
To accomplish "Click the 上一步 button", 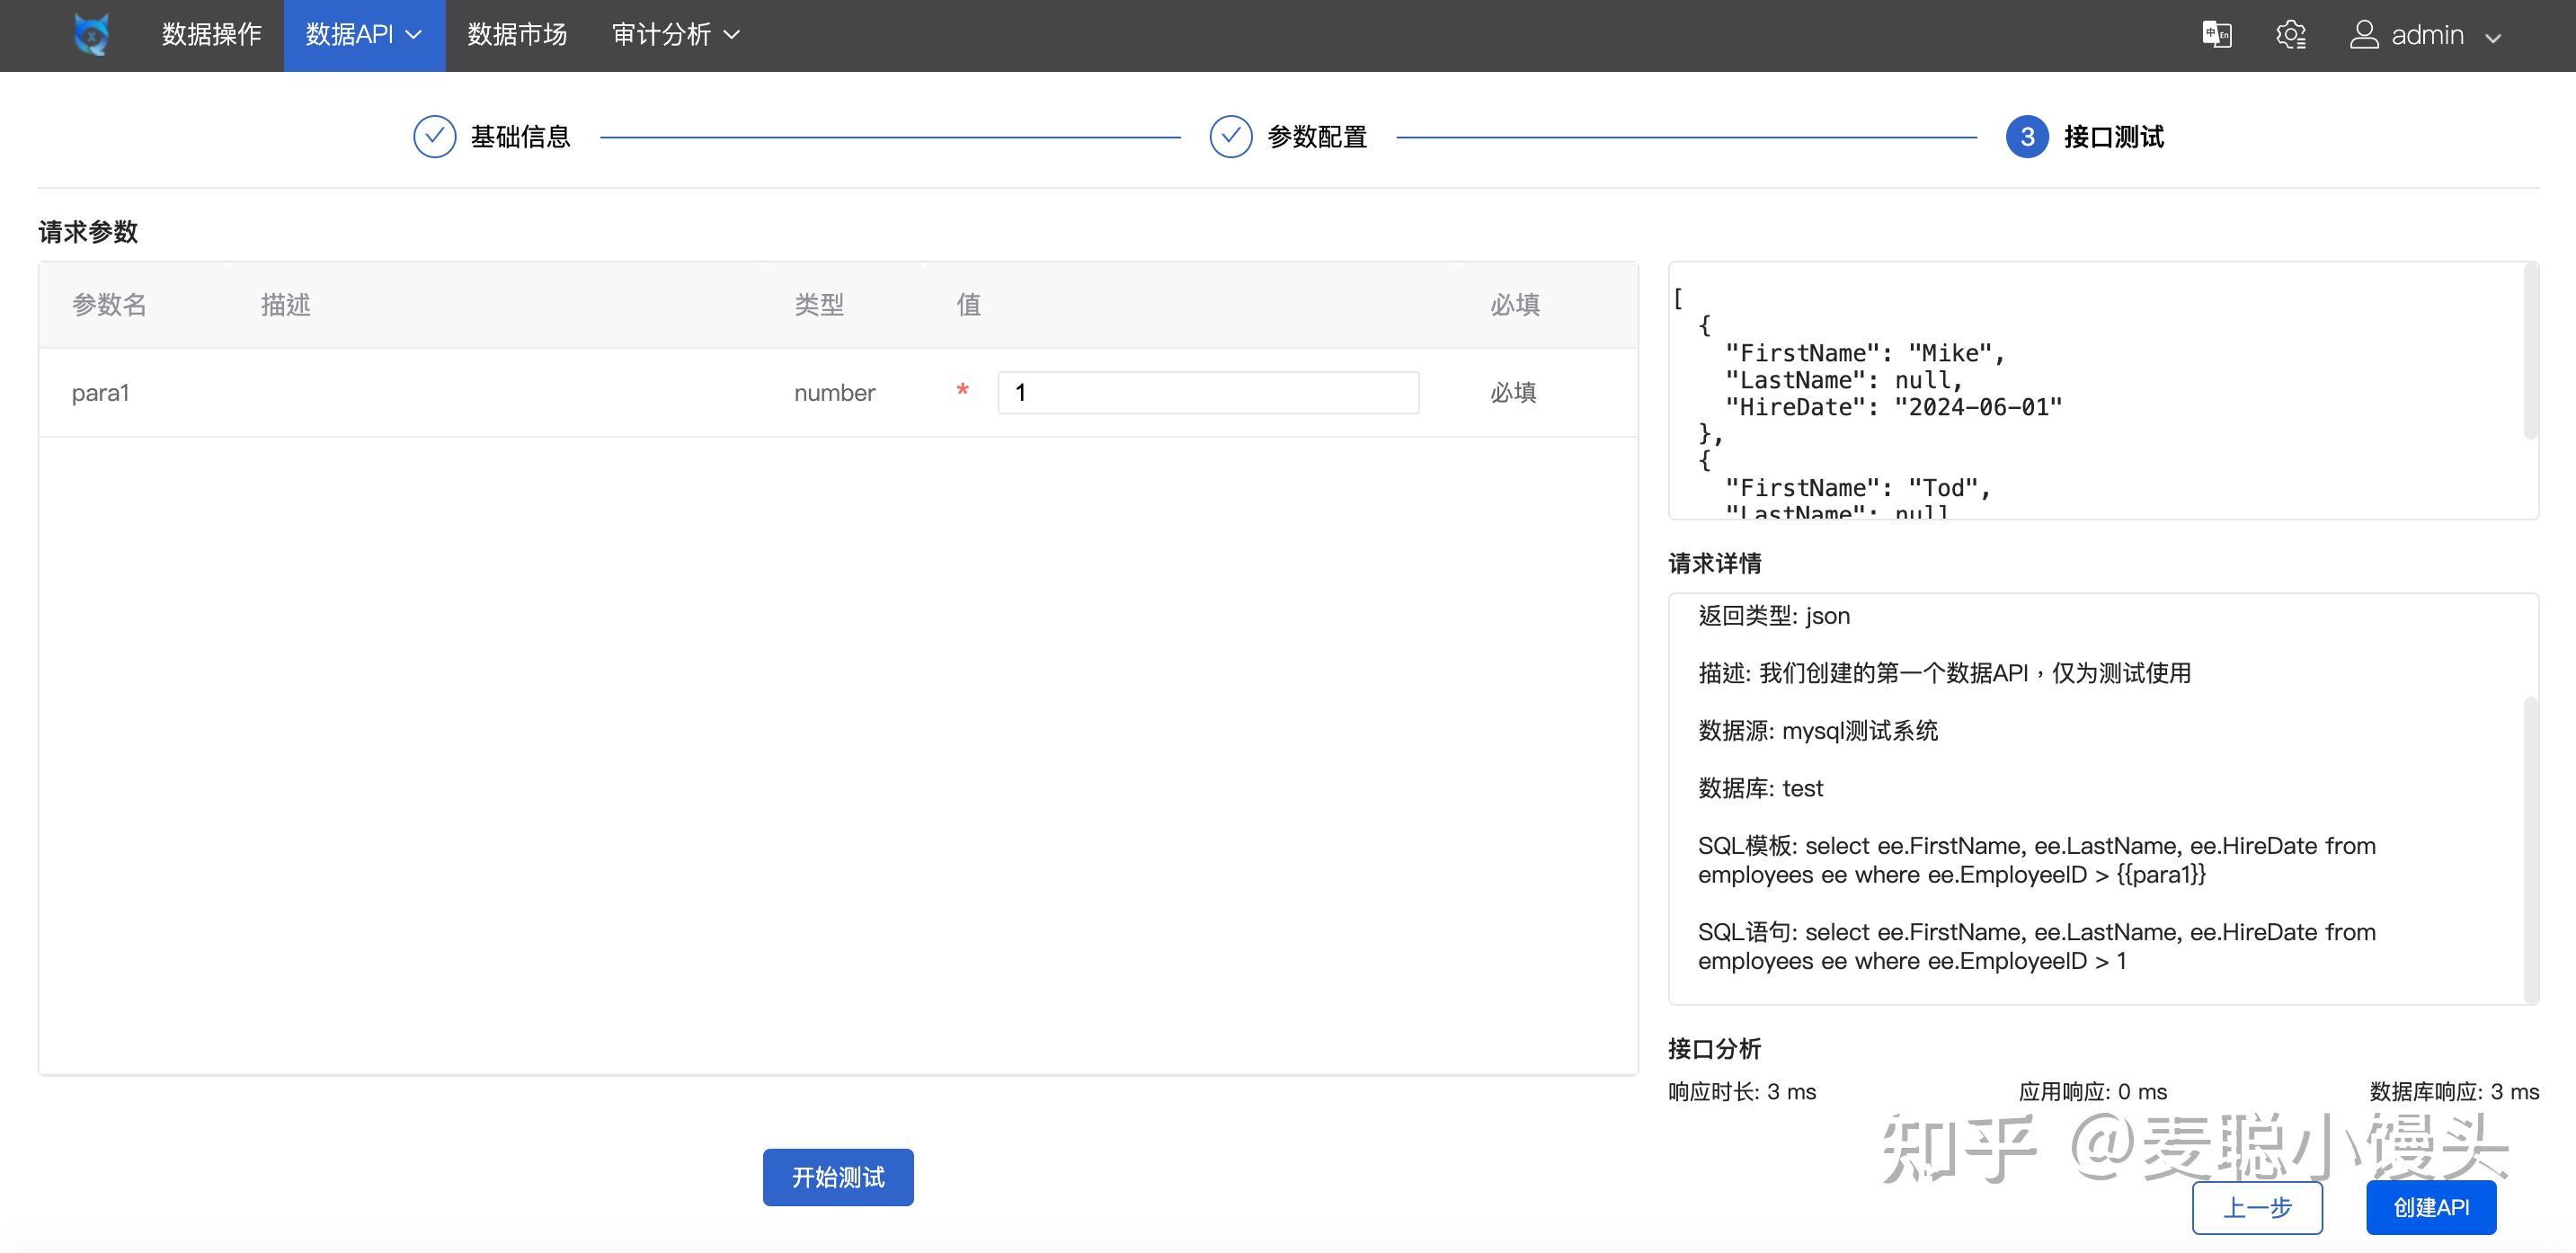I will (2257, 1207).
